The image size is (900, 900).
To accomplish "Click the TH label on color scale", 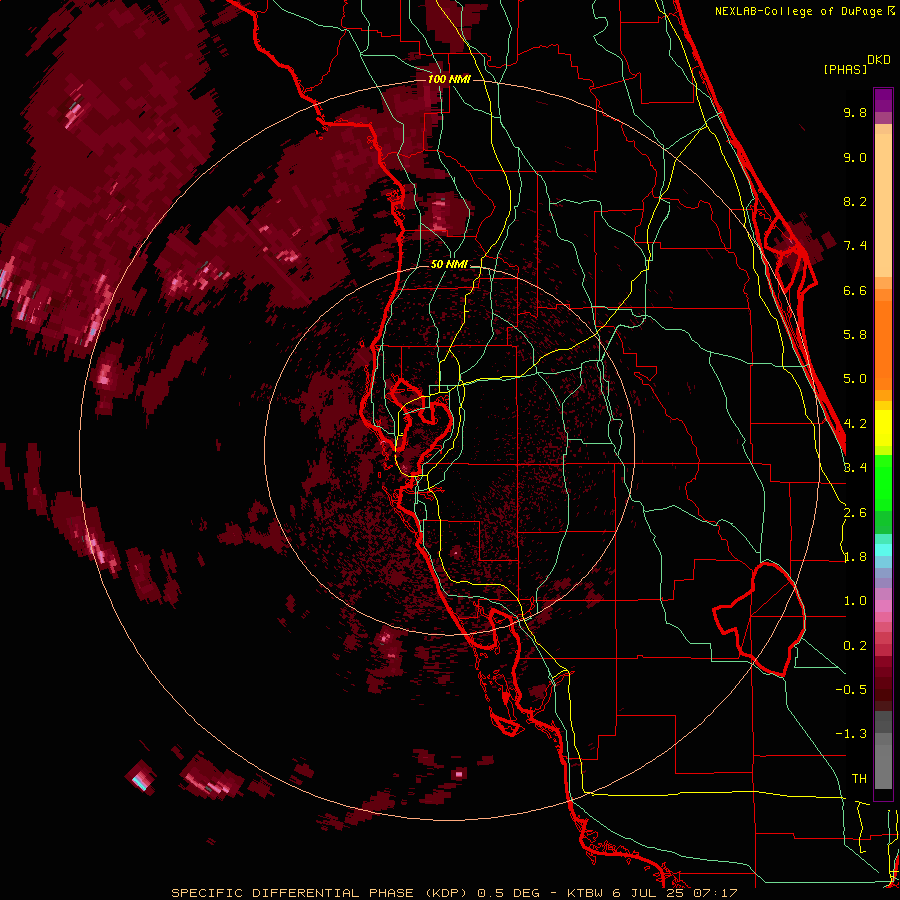I will [859, 779].
